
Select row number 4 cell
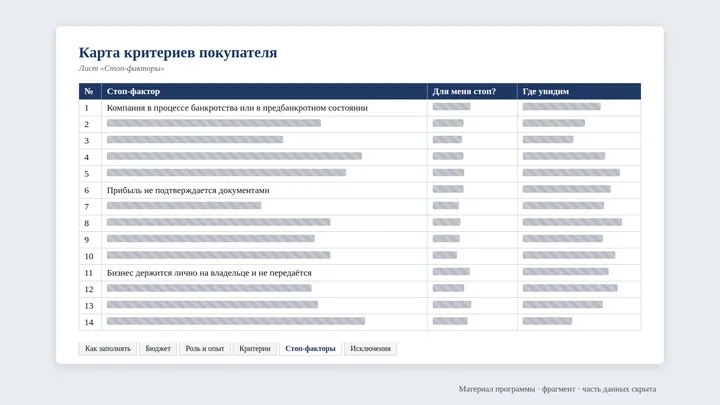(x=90, y=158)
